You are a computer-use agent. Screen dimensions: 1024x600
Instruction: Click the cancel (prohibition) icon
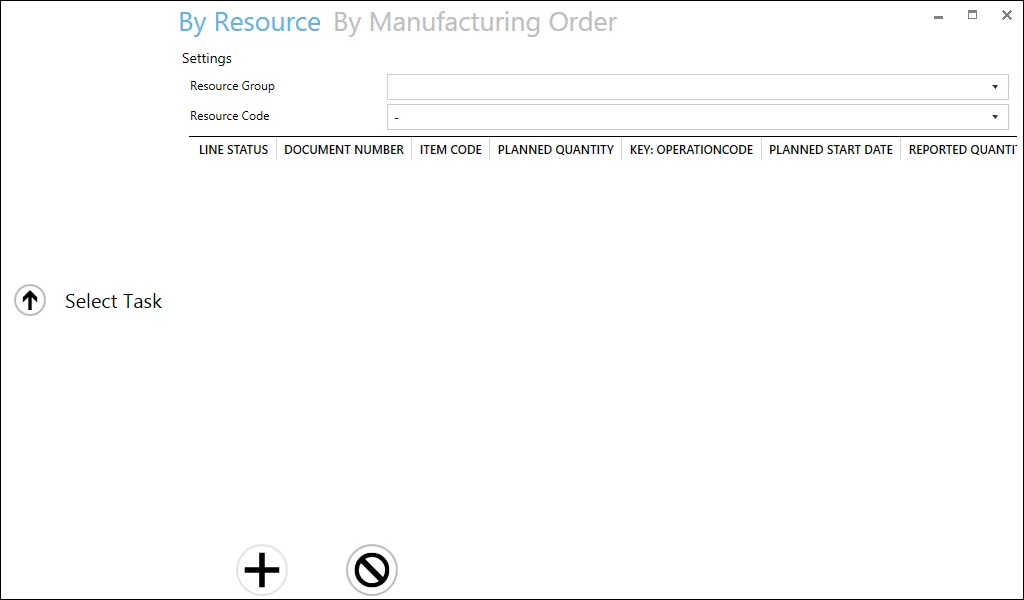pyautogui.click(x=371, y=570)
